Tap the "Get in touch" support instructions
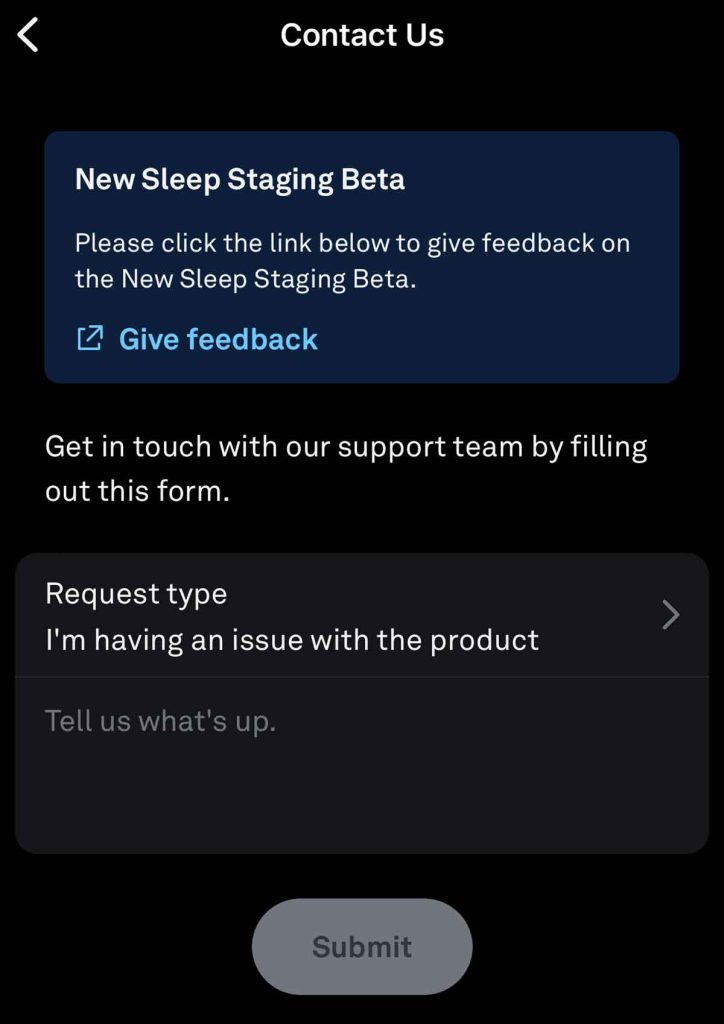The height and width of the screenshot is (1024, 724). pos(346,447)
